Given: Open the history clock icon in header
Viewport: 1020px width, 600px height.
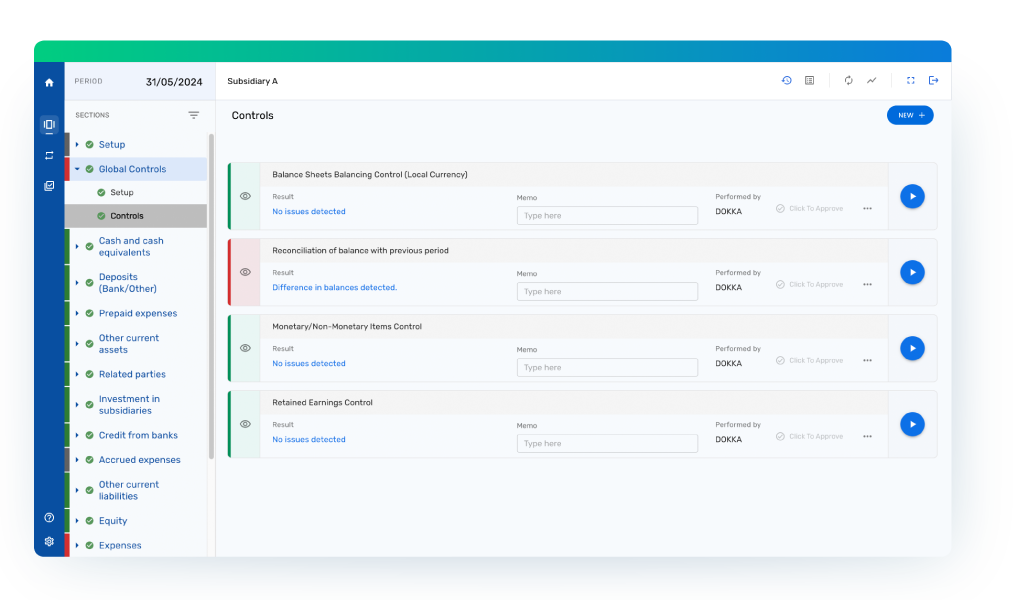Looking at the screenshot, I should (786, 81).
